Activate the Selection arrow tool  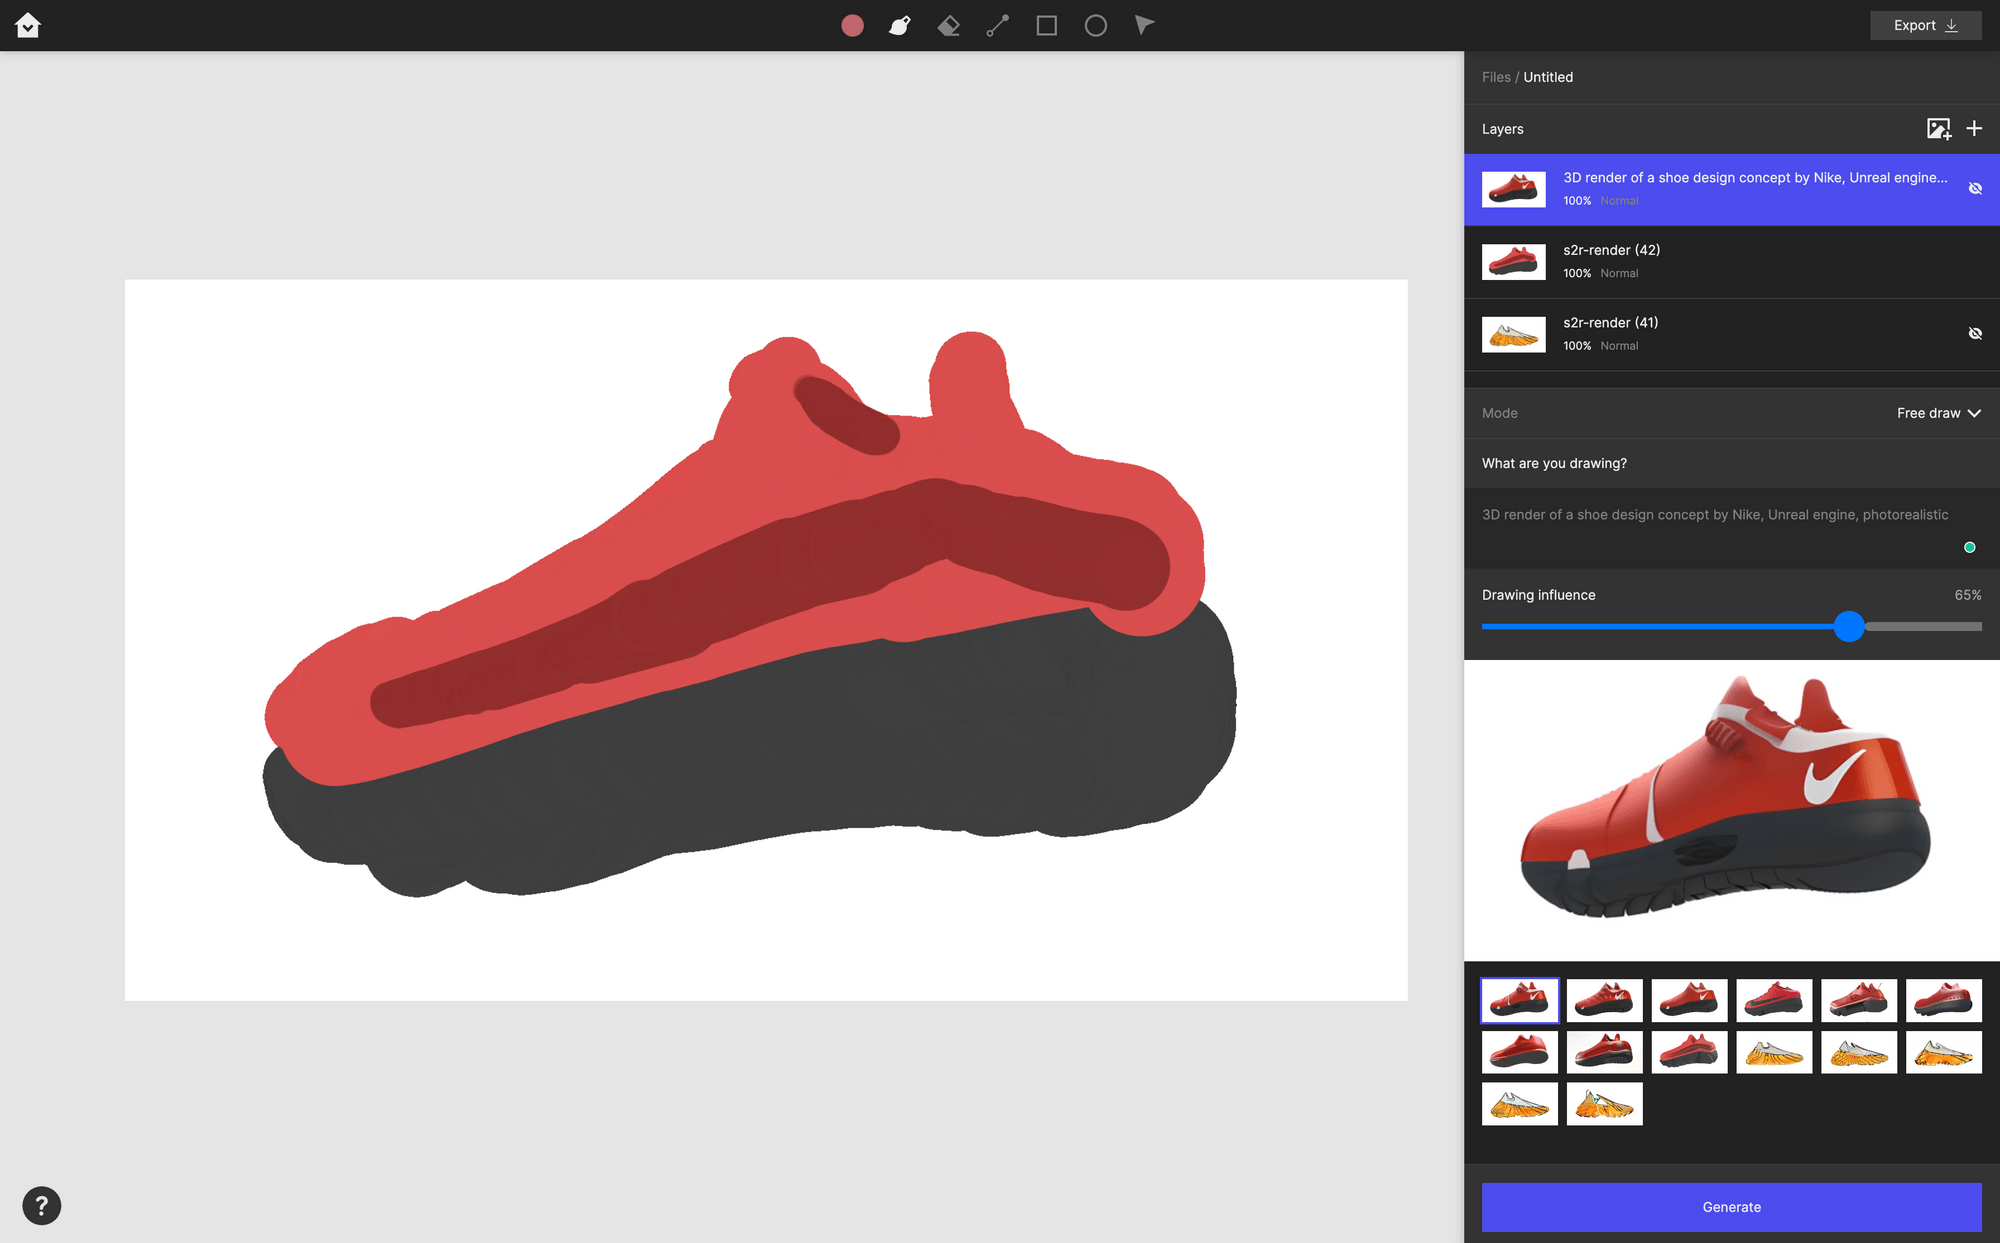[1143, 25]
